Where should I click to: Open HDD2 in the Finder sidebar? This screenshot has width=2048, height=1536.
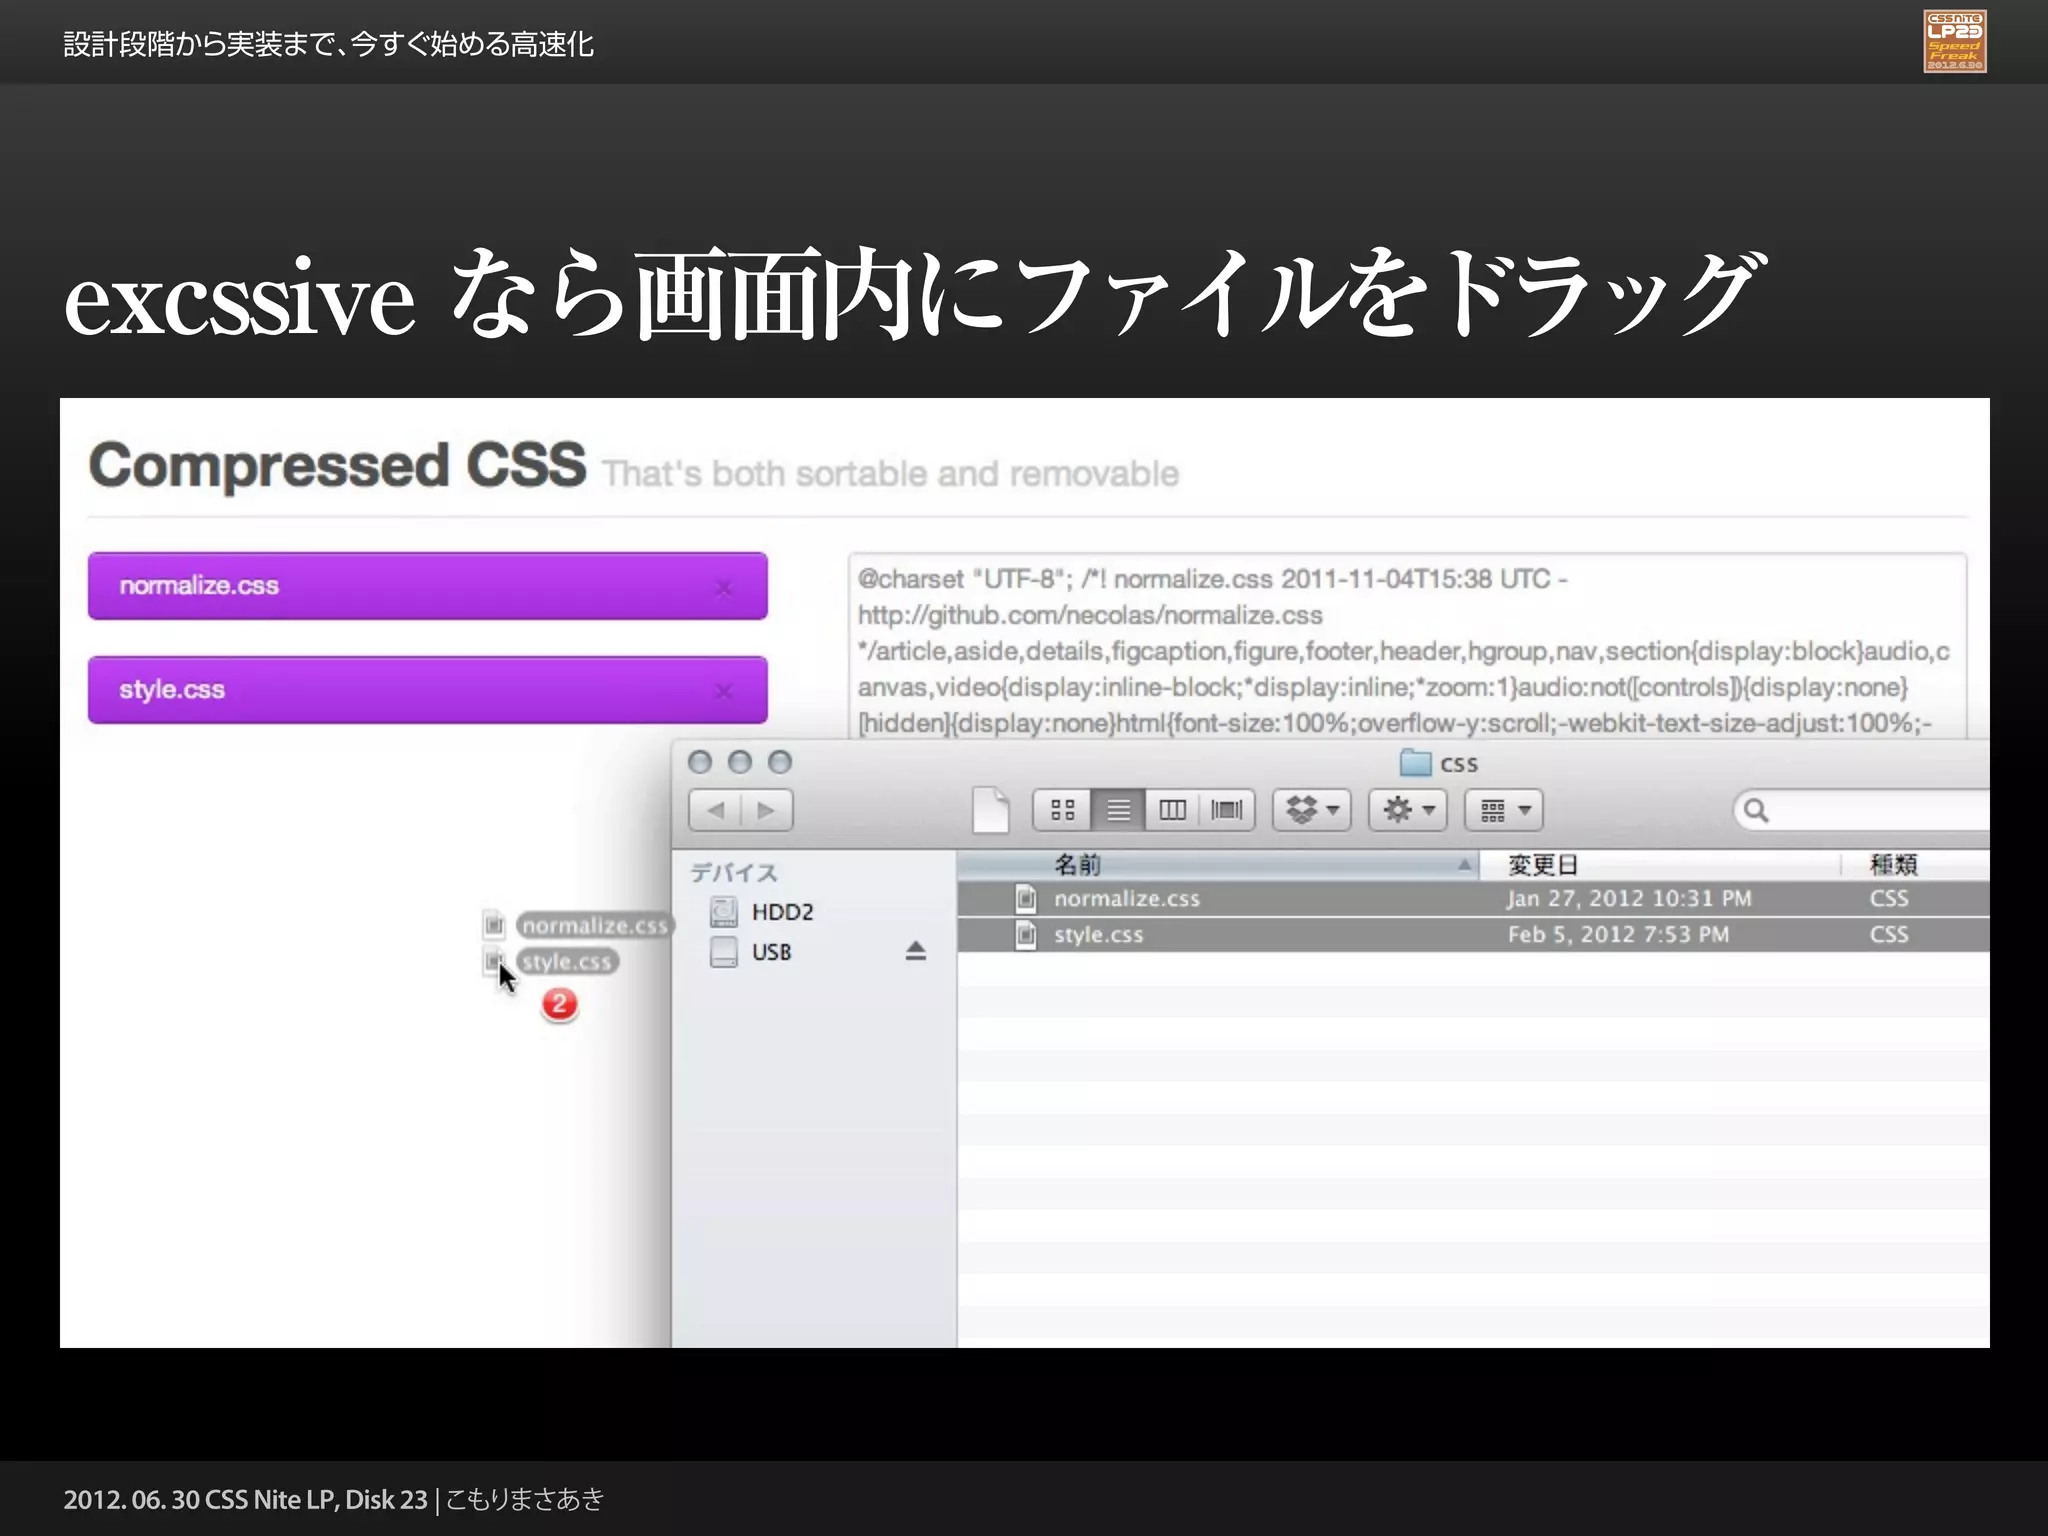point(783,912)
